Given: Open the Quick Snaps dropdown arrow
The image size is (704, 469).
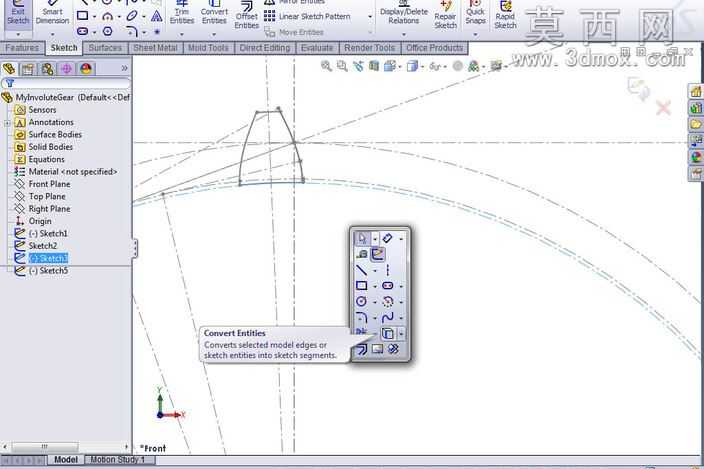Looking at the screenshot, I should click(x=475, y=35).
